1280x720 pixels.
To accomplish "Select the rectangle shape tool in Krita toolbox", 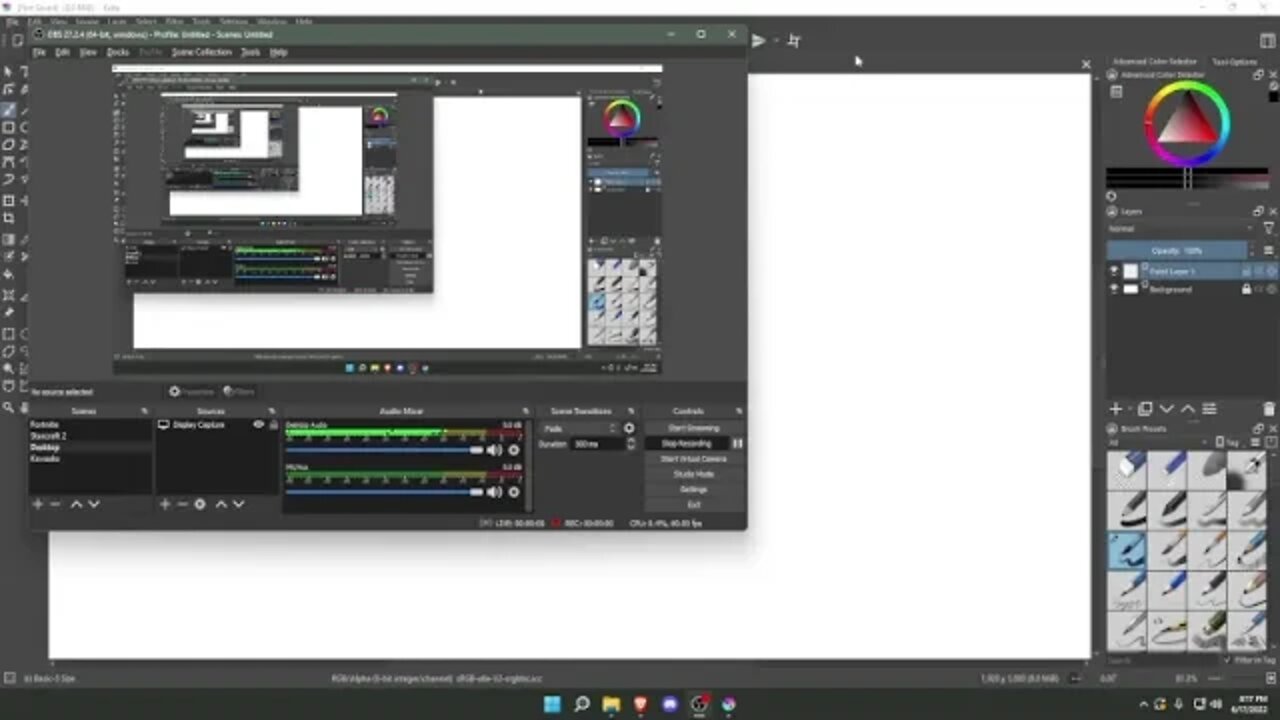I will coord(8,127).
